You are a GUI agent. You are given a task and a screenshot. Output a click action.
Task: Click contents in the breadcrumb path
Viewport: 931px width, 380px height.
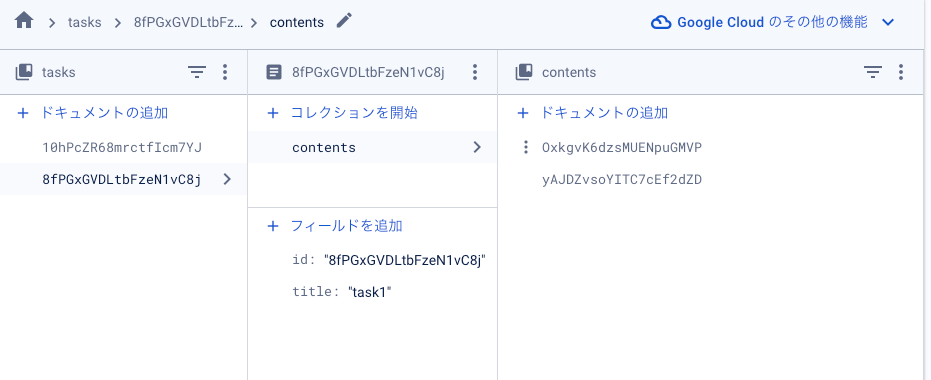297,23
